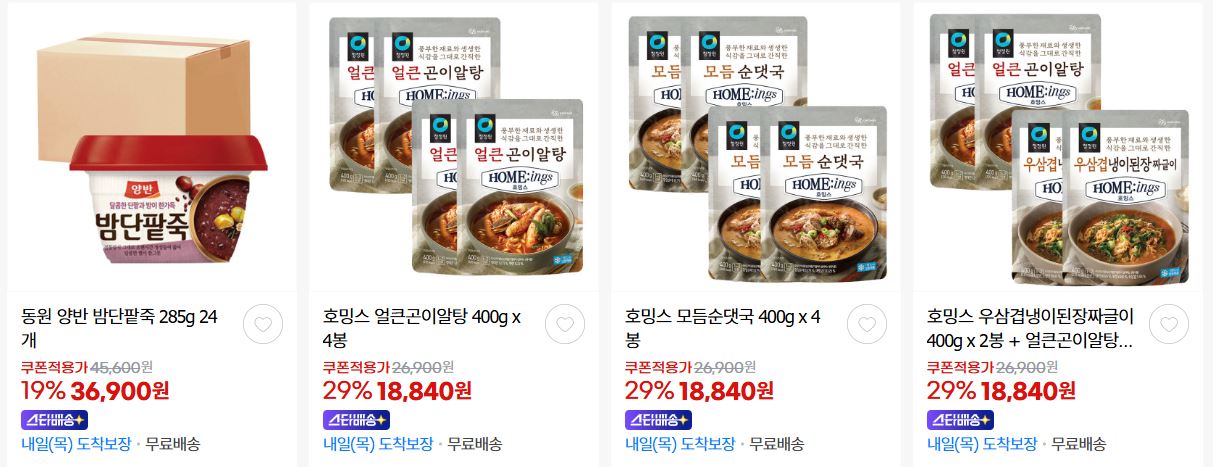Open title link 동원 양반 밤단팥죽 285g 24개
Image resolution: width=1213 pixels, height=467 pixels.
pyautogui.click(x=120, y=329)
